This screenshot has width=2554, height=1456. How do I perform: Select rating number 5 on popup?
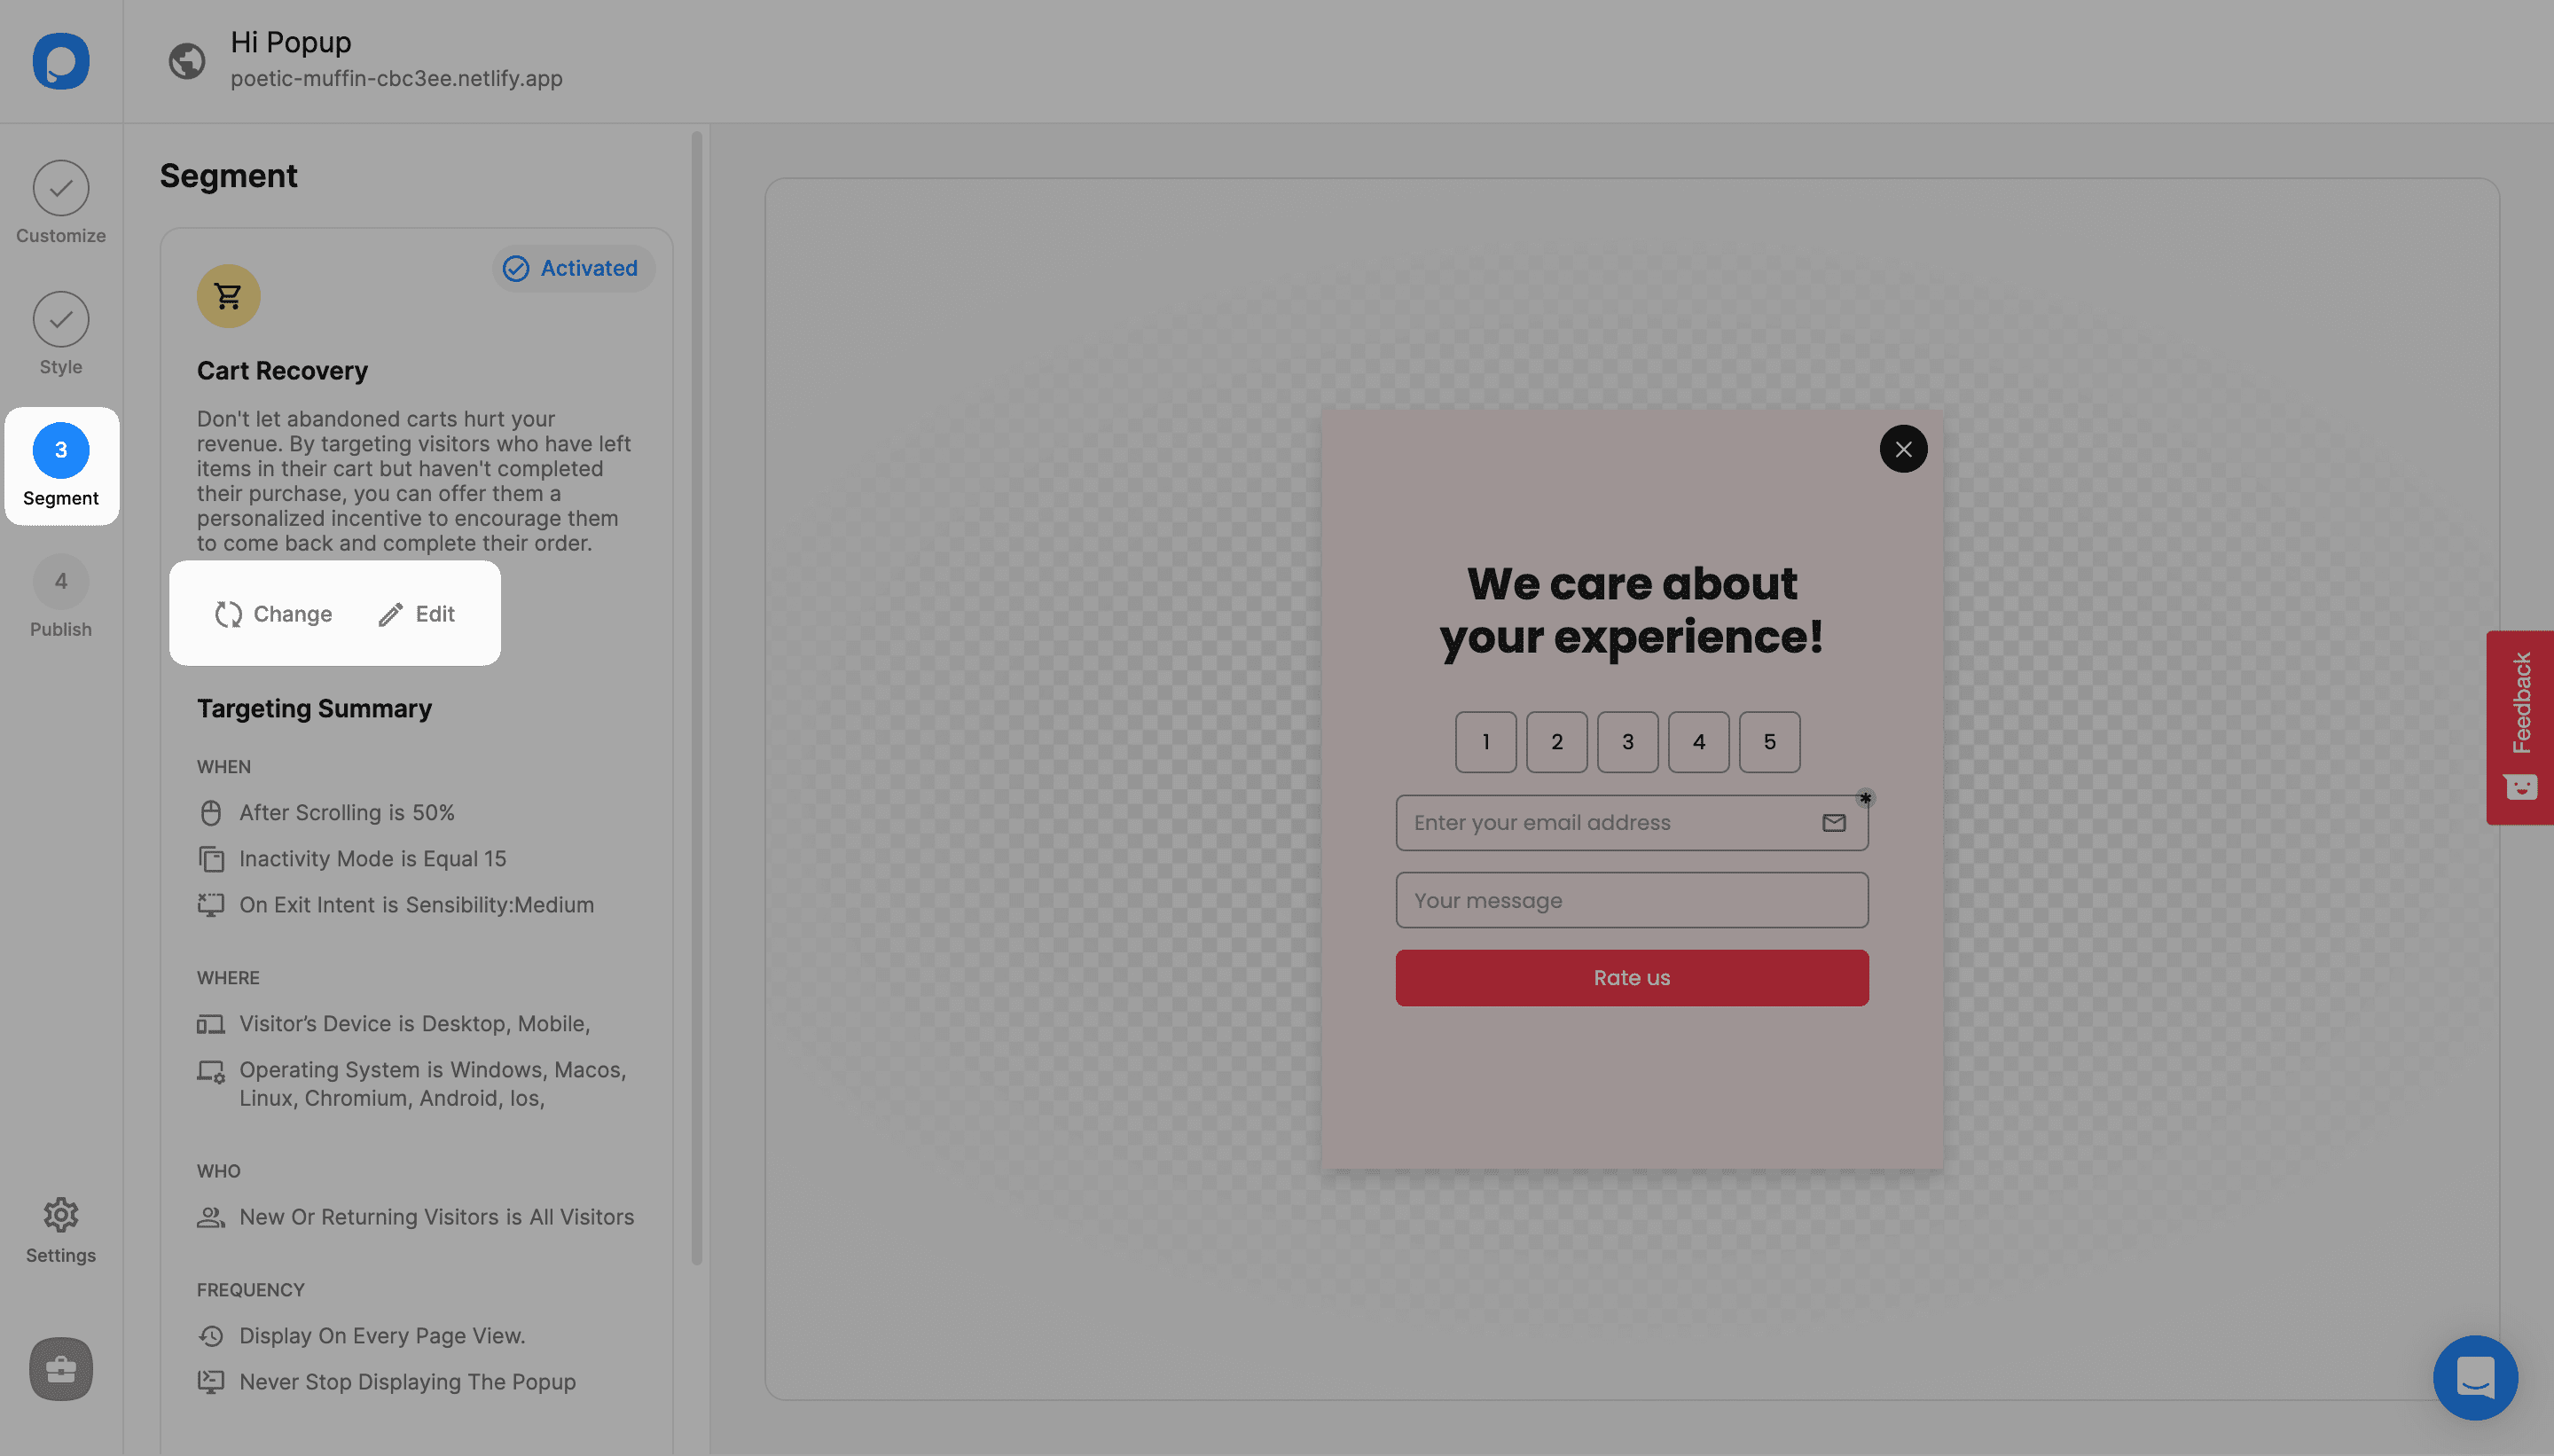[x=1770, y=740]
